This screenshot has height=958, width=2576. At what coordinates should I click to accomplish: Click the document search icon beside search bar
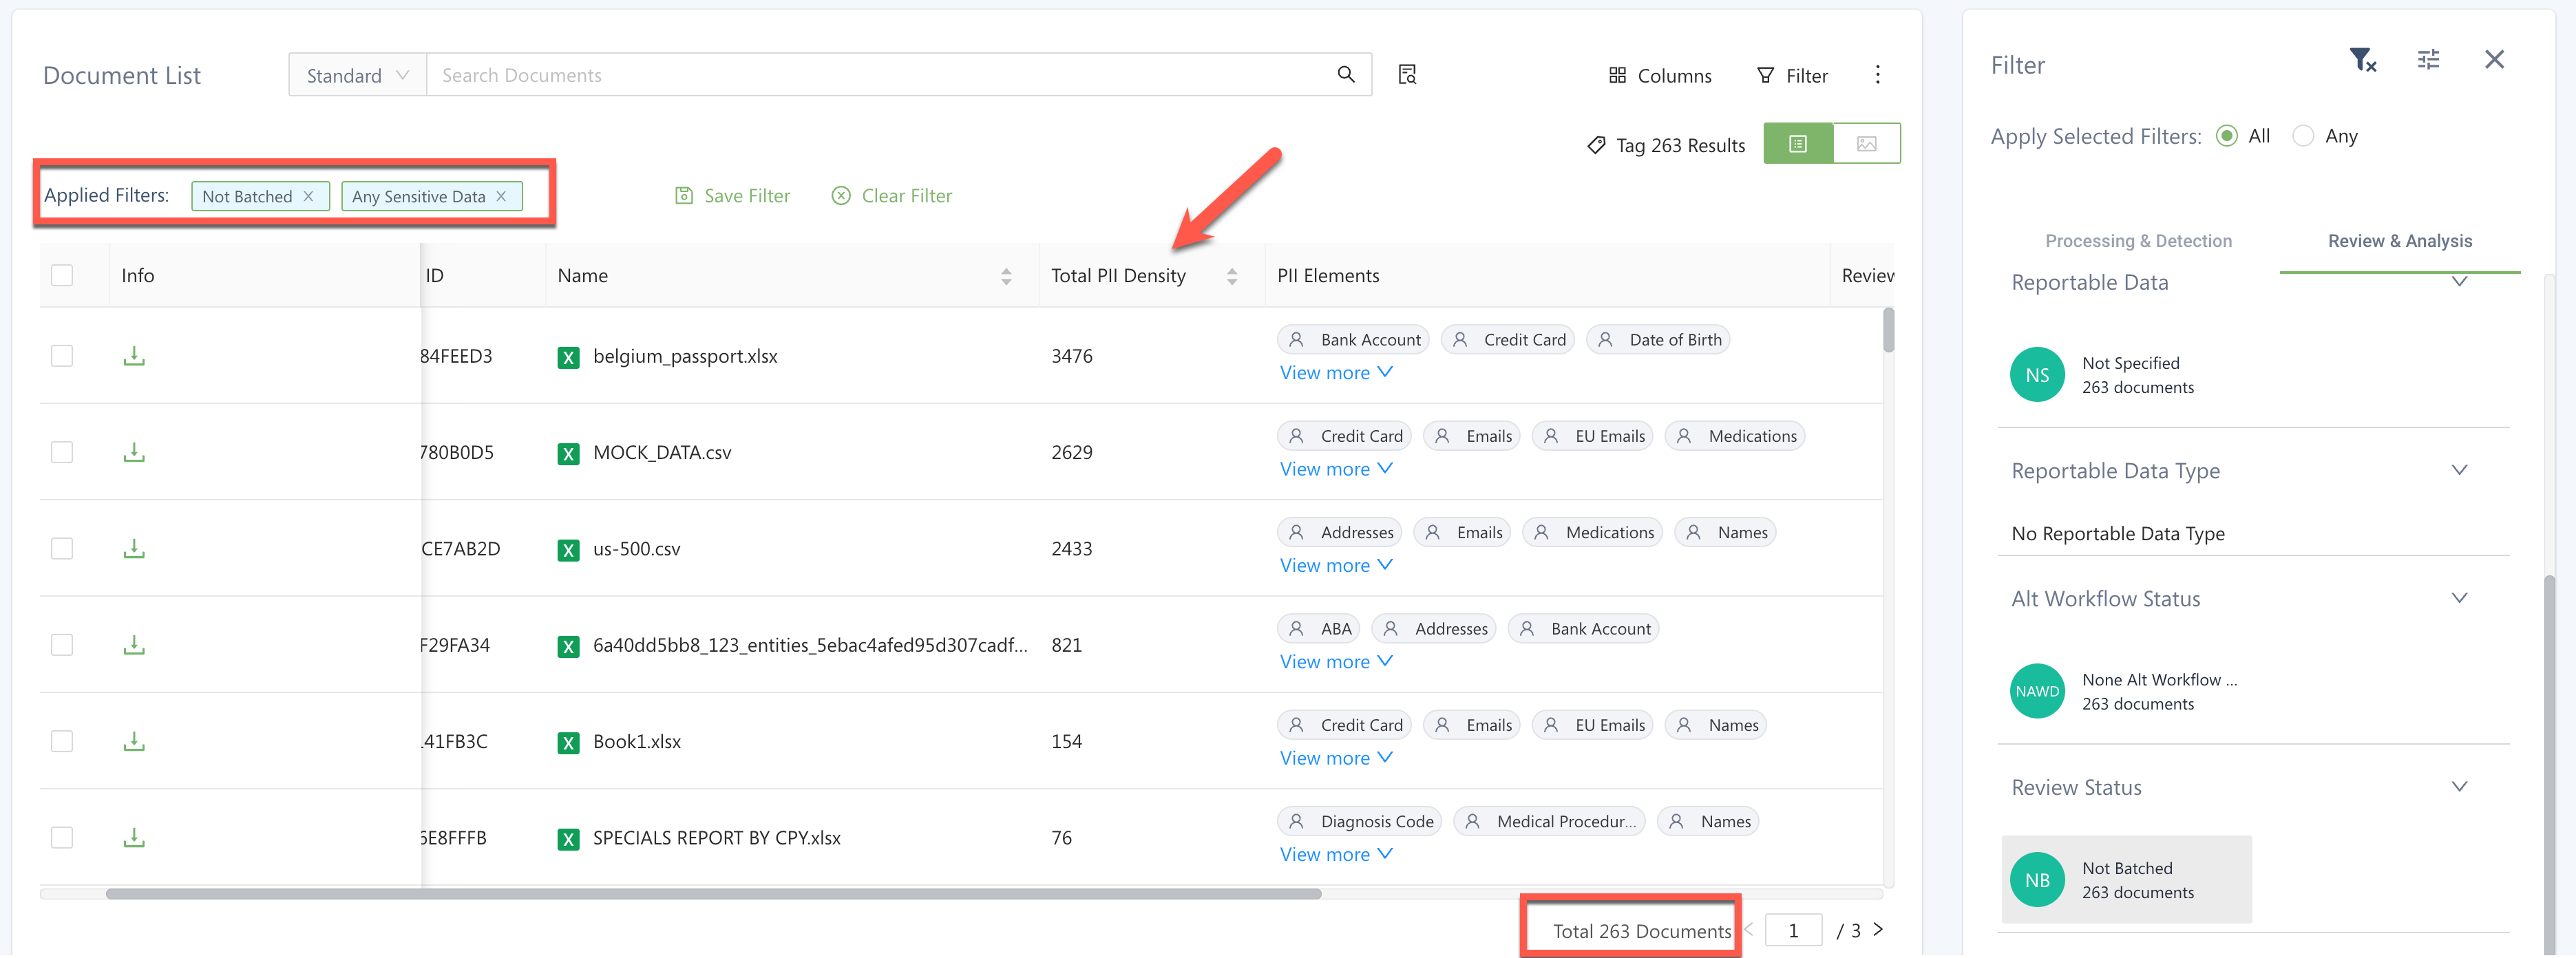1407,75
